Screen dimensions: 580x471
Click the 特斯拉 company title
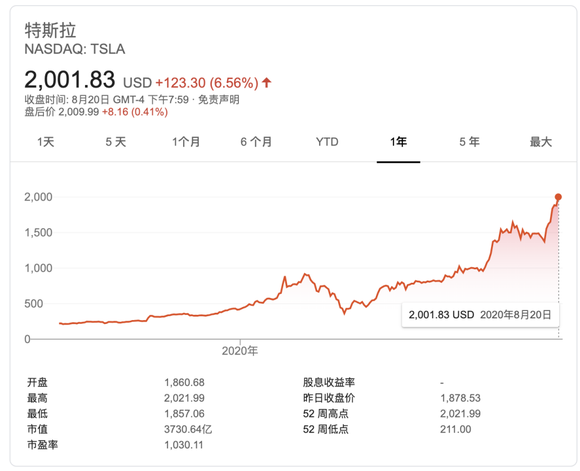[x=50, y=30]
